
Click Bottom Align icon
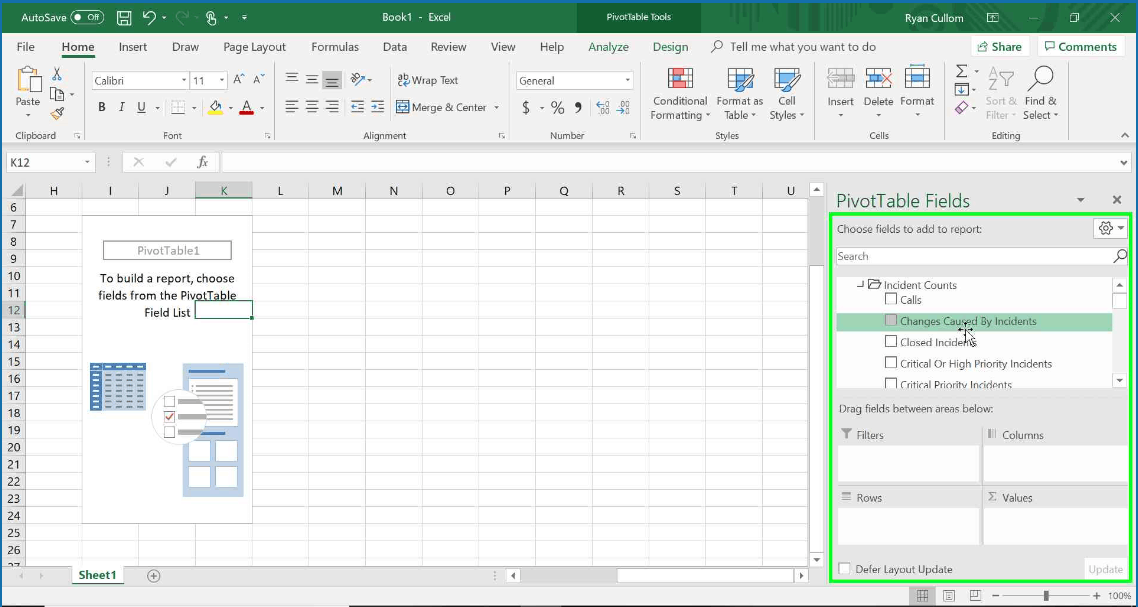coord(332,80)
